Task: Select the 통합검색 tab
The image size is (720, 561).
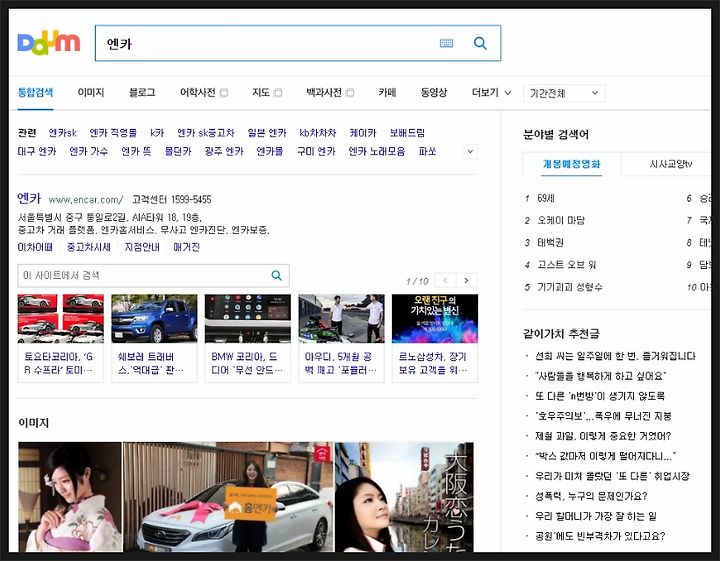Action: (35, 93)
